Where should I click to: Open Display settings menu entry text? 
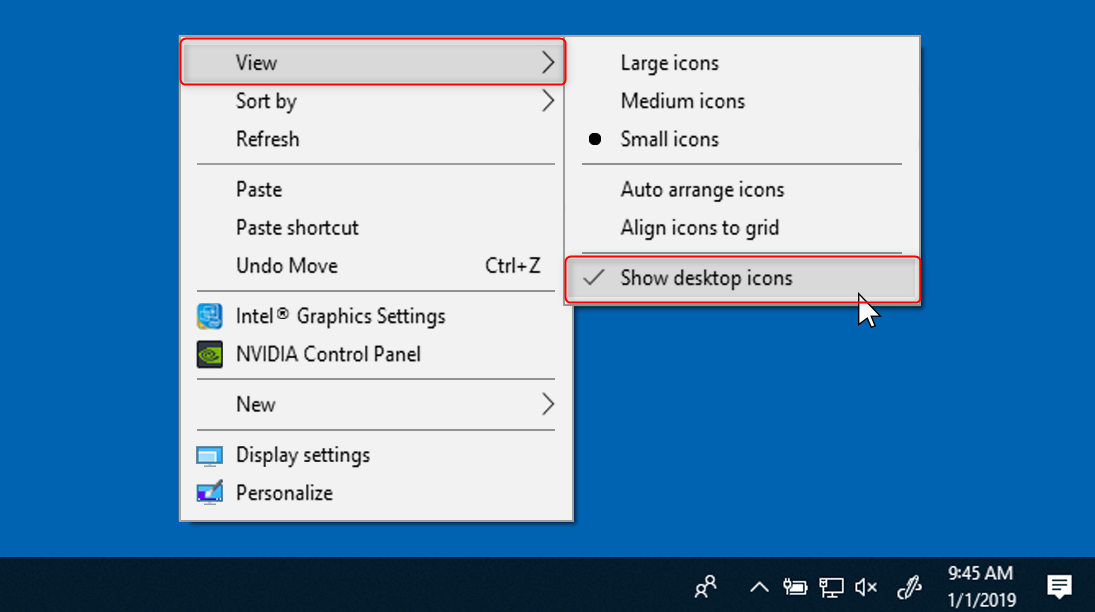click(302, 456)
